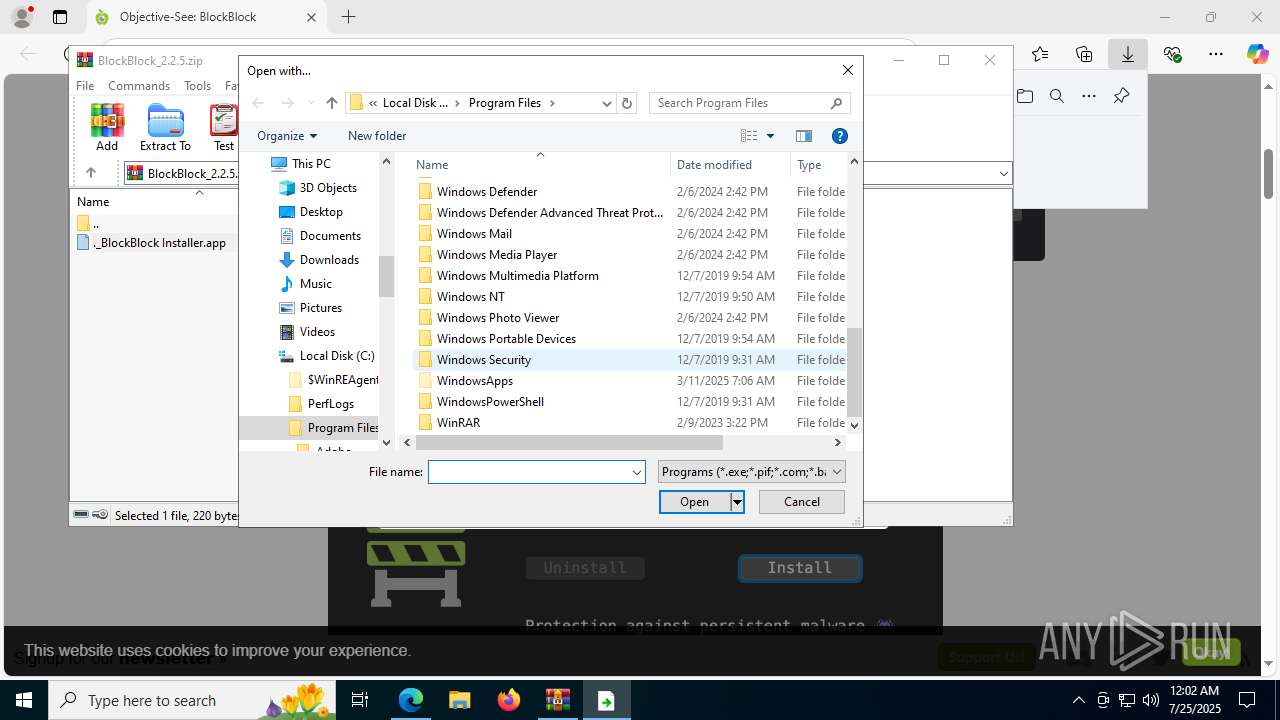Viewport: 1280px width, 720px height.
Task: Select Objective-See: BlockBlock browser tab
Action: tap(205, 17)
